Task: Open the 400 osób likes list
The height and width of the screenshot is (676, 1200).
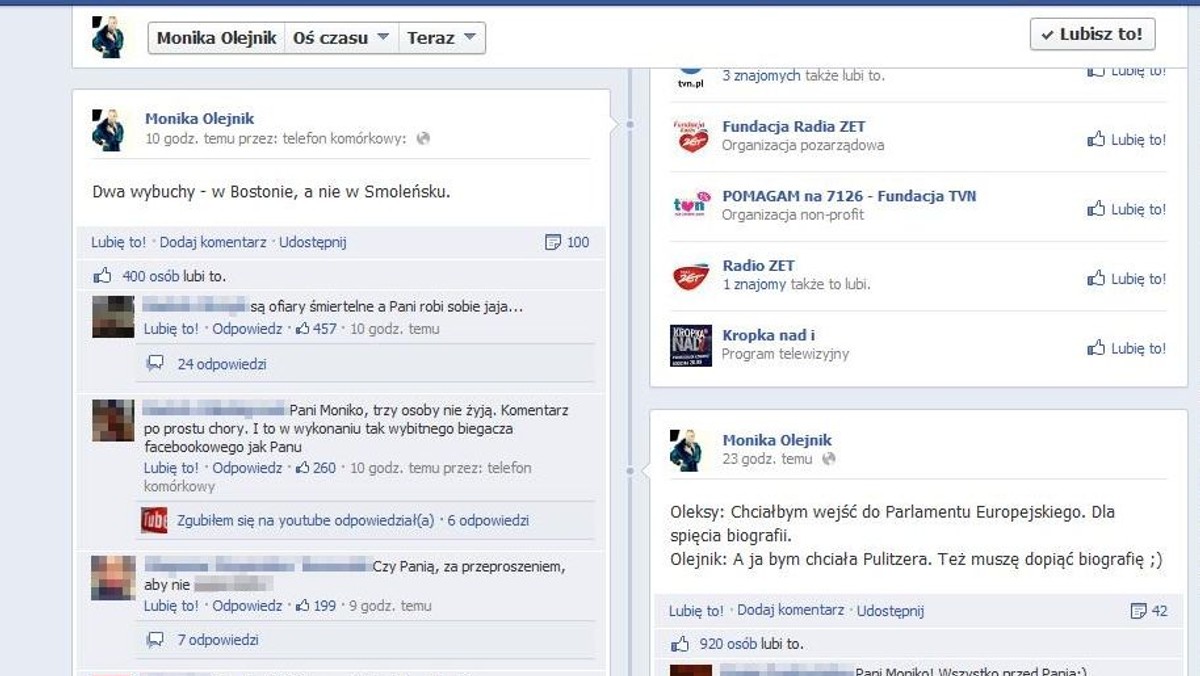Action: click(150, 276)
